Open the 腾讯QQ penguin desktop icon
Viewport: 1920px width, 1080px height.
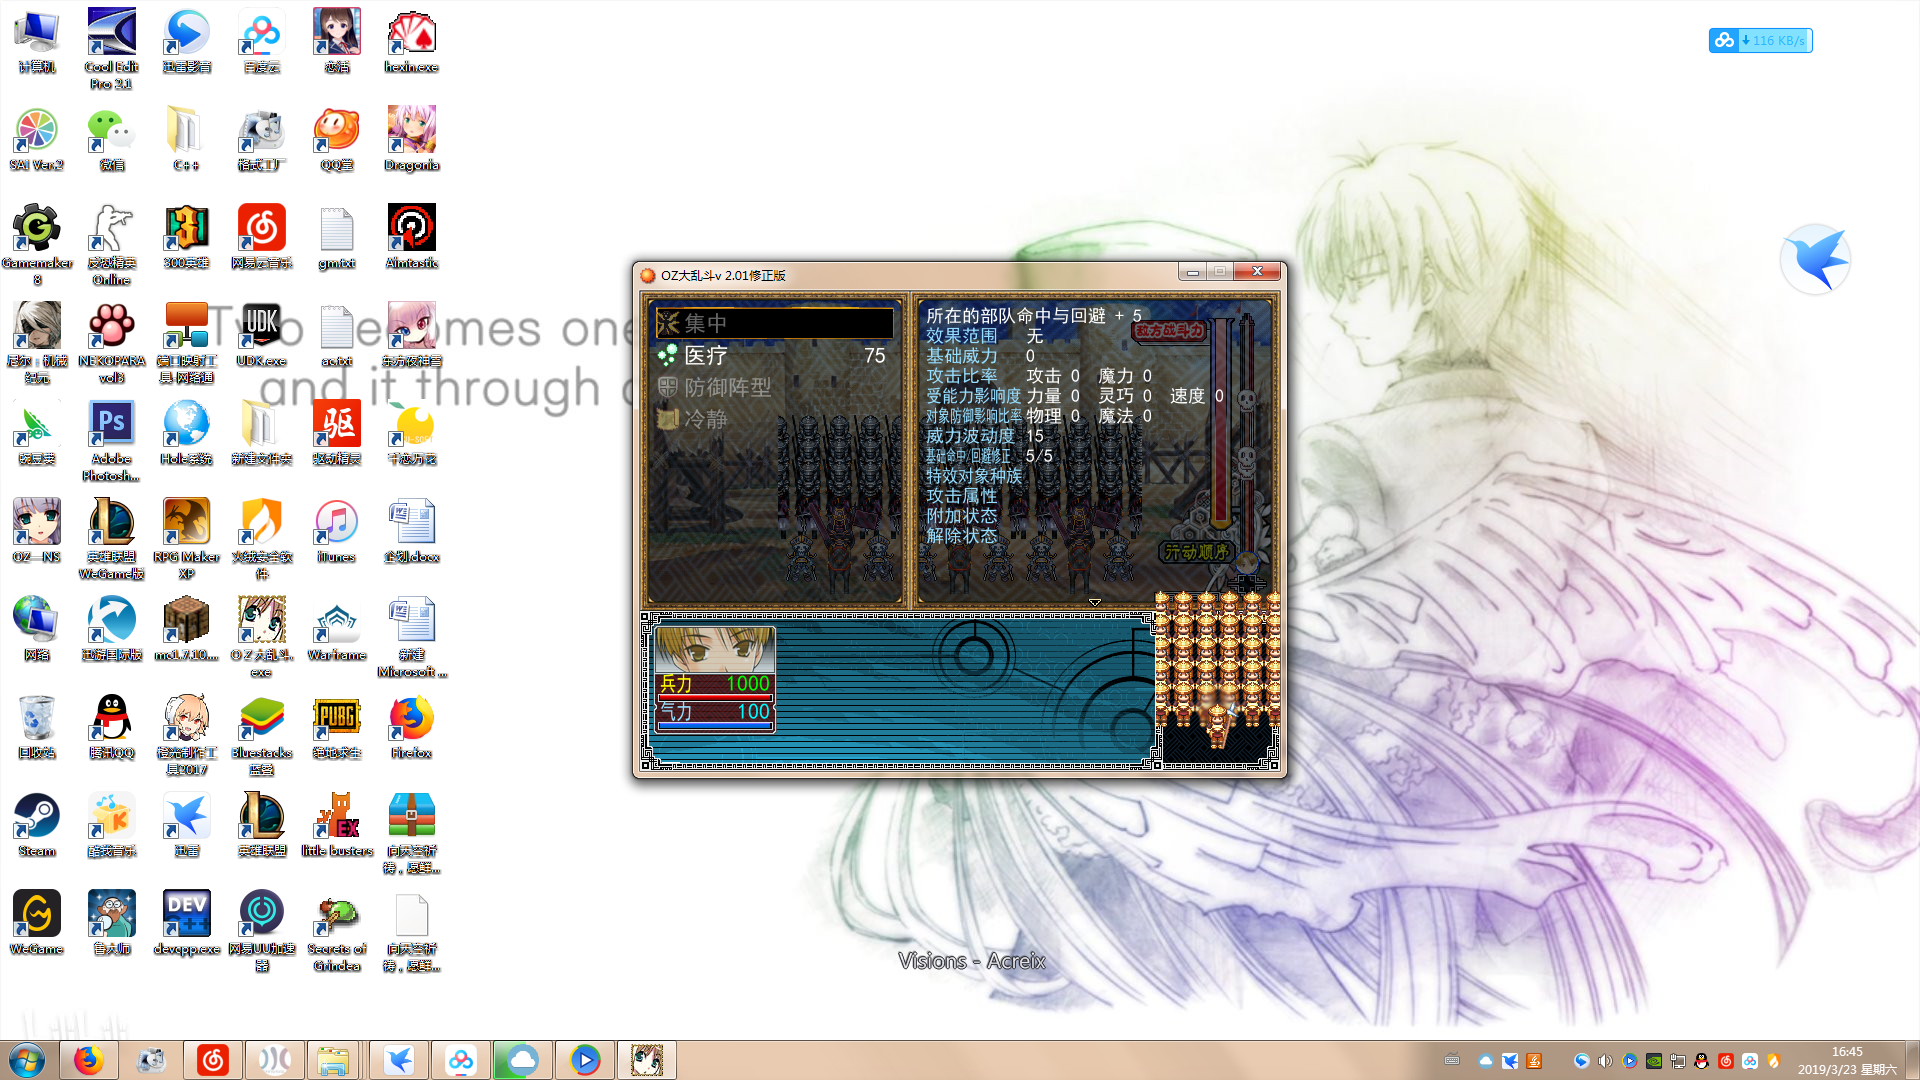pyautogui.click(x=111, y=727)
